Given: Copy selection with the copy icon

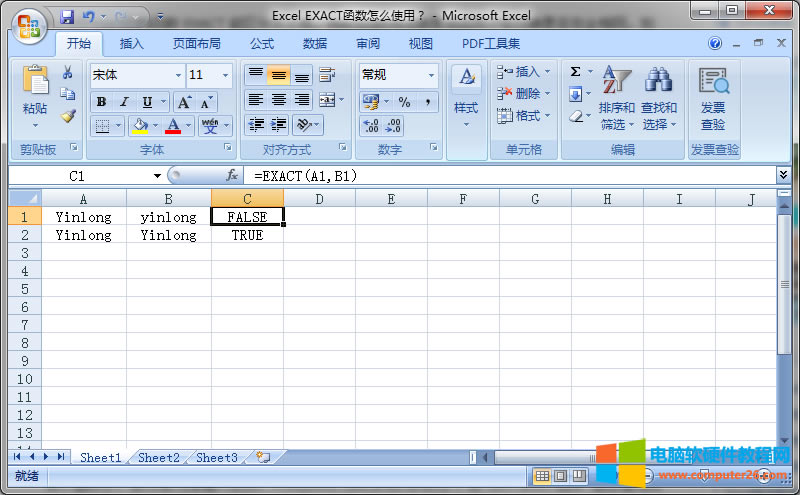Looking at the screenshot, I should [x=67, y=94].
